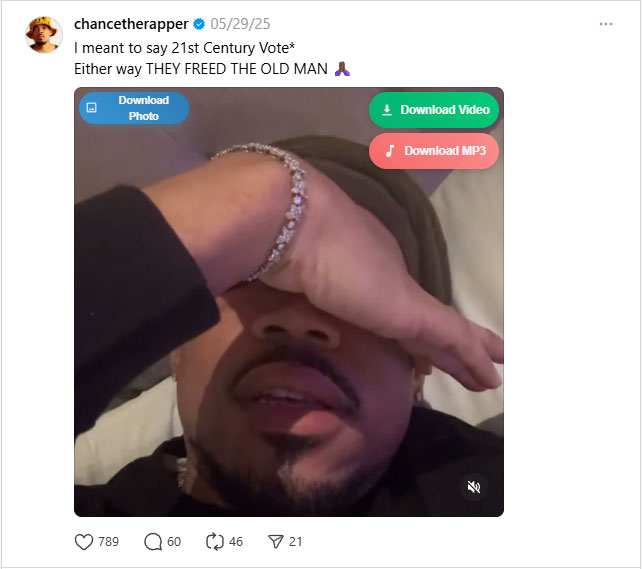The height and width of the screenshot is (569, 642).
Task: Share the post with the paper plane icon
Action: point(276,542)
